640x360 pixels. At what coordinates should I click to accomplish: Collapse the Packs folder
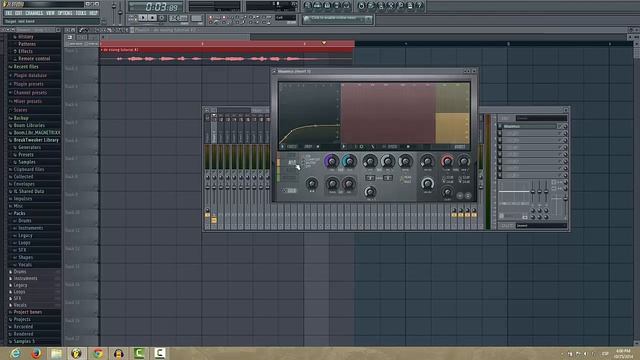[x=19, y=213]
